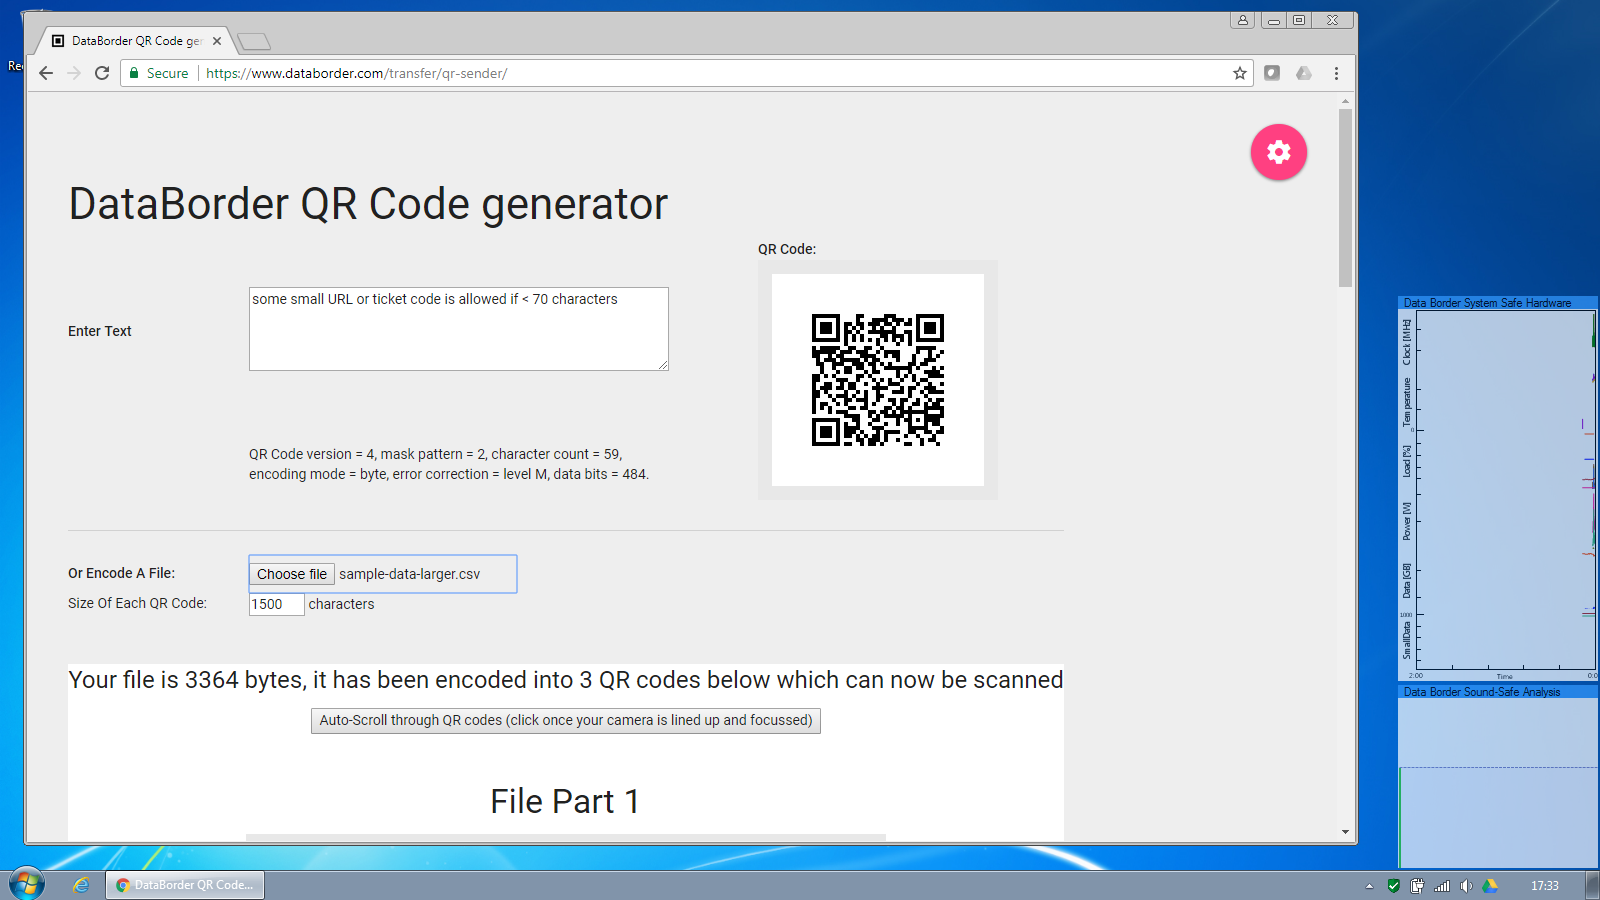Click the page scroll-down arrow
This screenshot has width=1600, height=900.
(x=1345, y=832)
